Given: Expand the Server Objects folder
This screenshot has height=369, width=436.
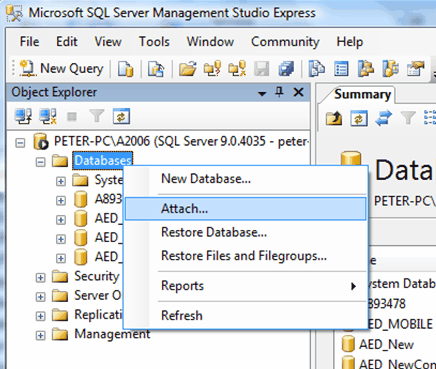Looking at the screenshot, I should pos(40,297).
